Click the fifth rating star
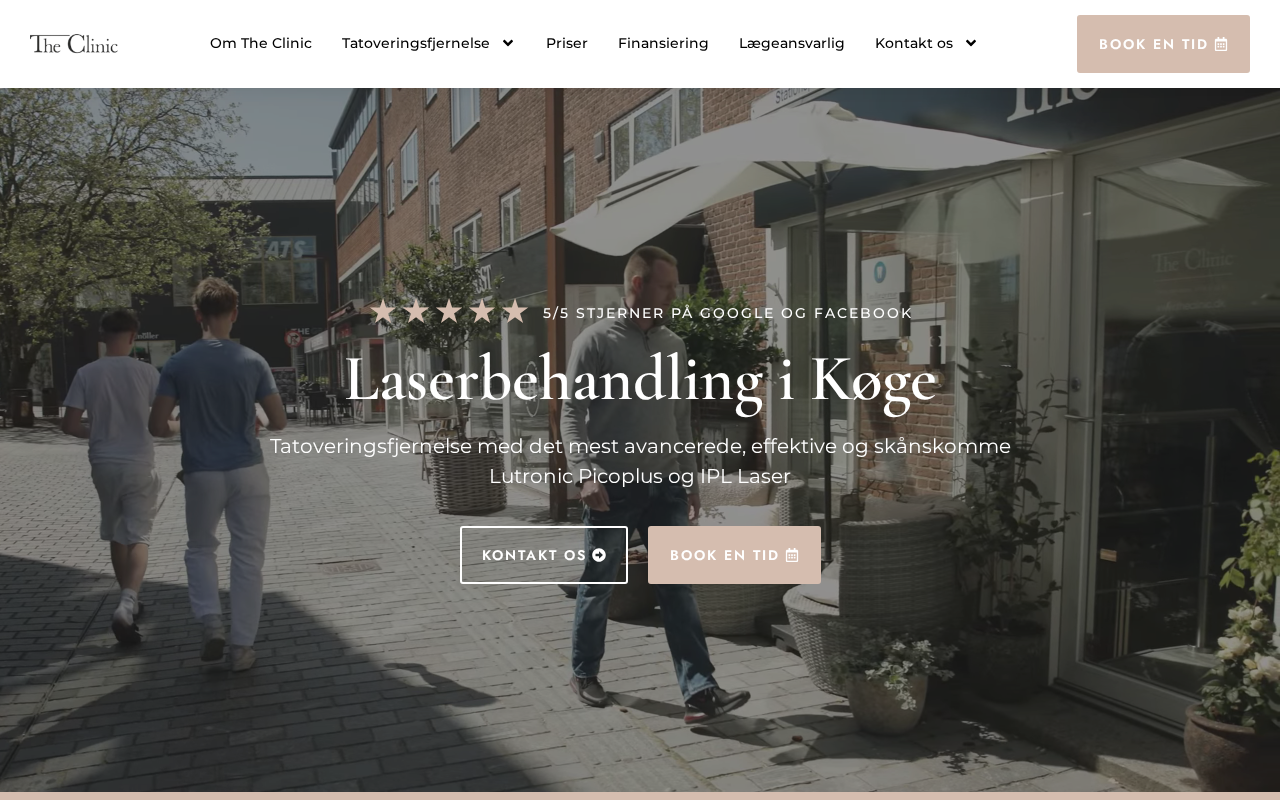 tap(515, 312)
